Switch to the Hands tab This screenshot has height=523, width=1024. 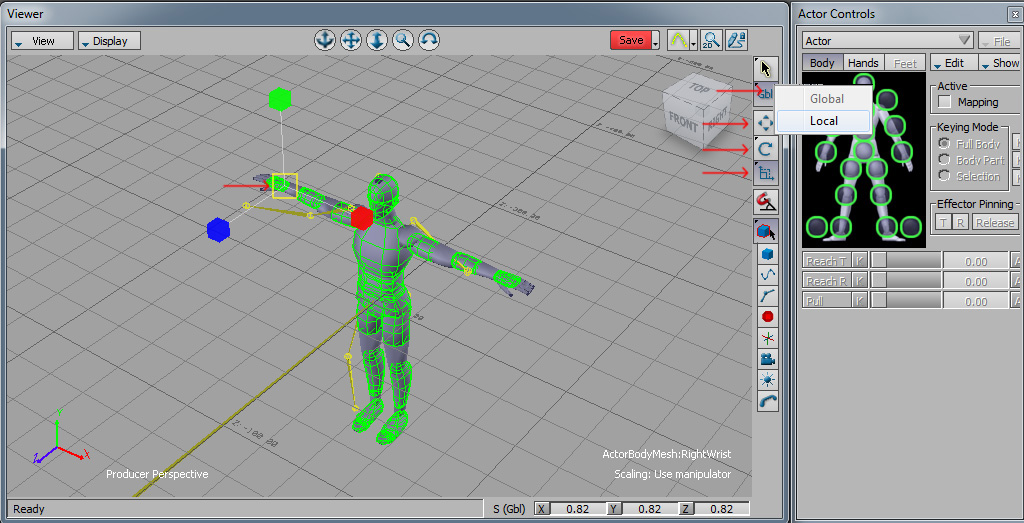point(862,63)
